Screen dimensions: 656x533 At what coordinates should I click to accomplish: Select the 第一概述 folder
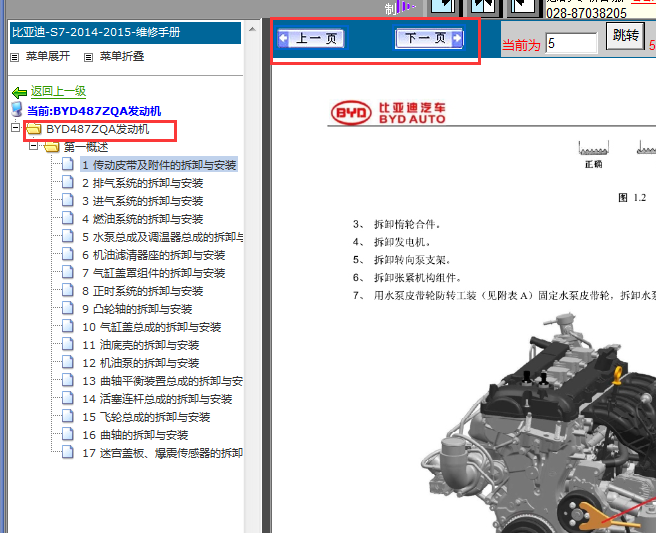tap(86, 147)
